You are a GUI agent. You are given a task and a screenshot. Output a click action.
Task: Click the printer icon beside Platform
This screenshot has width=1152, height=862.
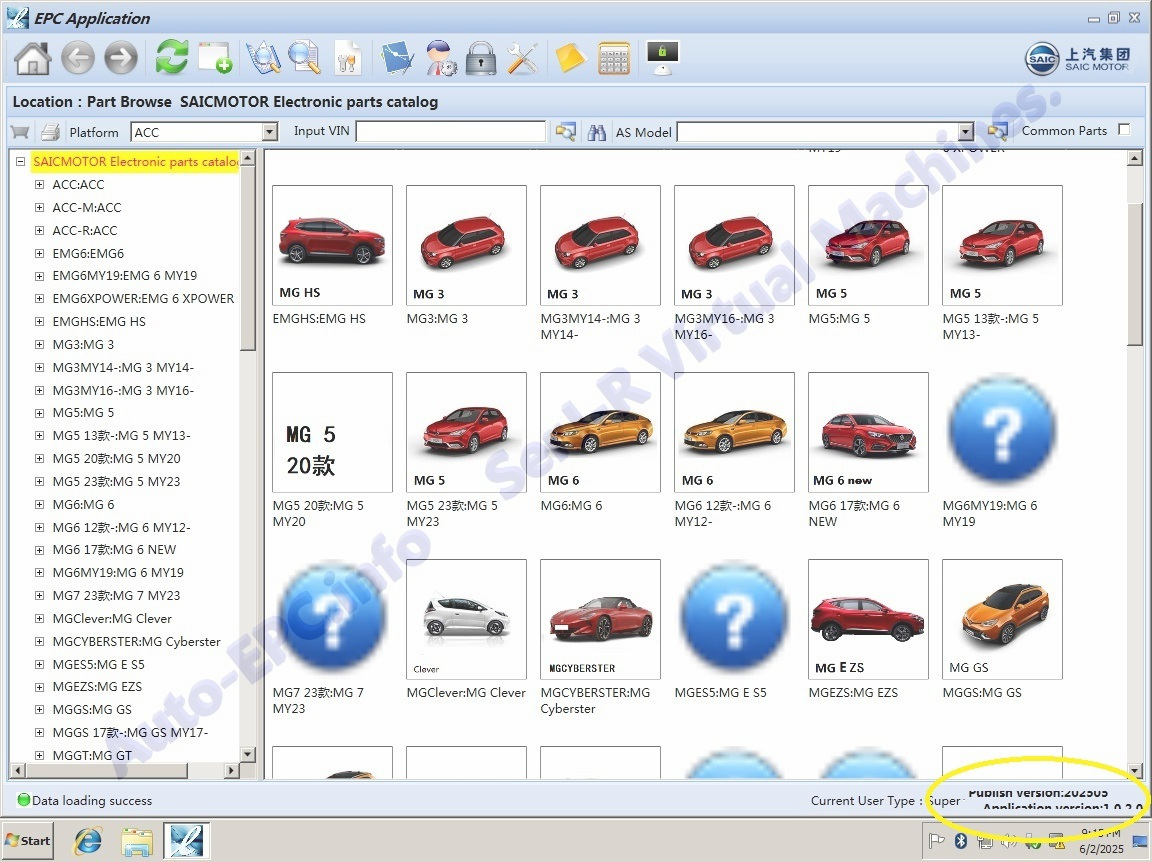coord(50,132)
